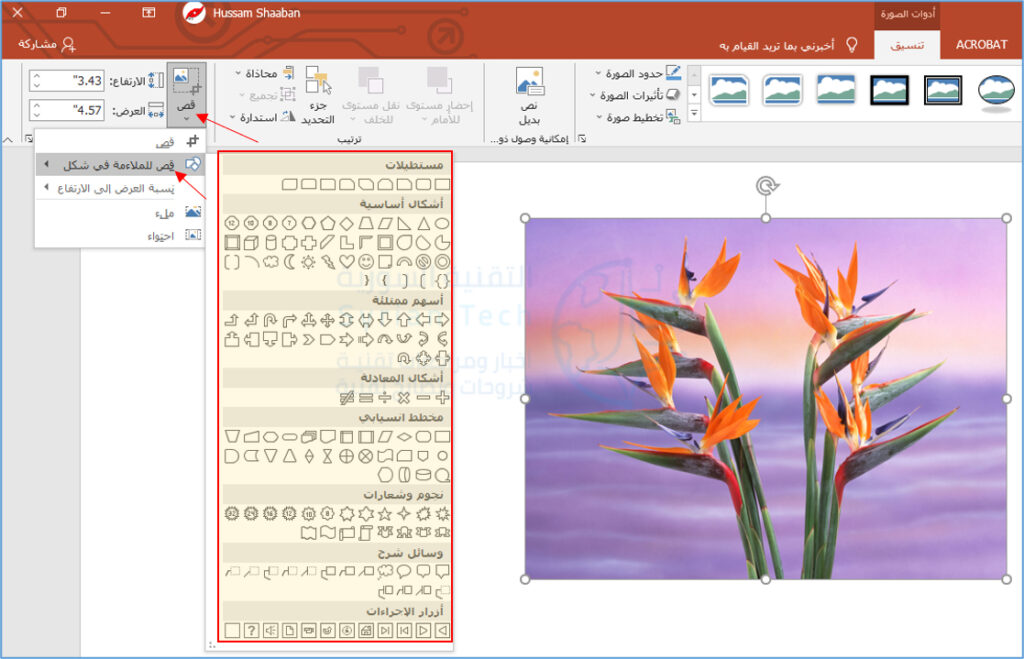Image resolution: width=1024 pixels, height=659 pixels.
Task: Select the oval shape under أشكال أساسية
Action: [442, 223]
